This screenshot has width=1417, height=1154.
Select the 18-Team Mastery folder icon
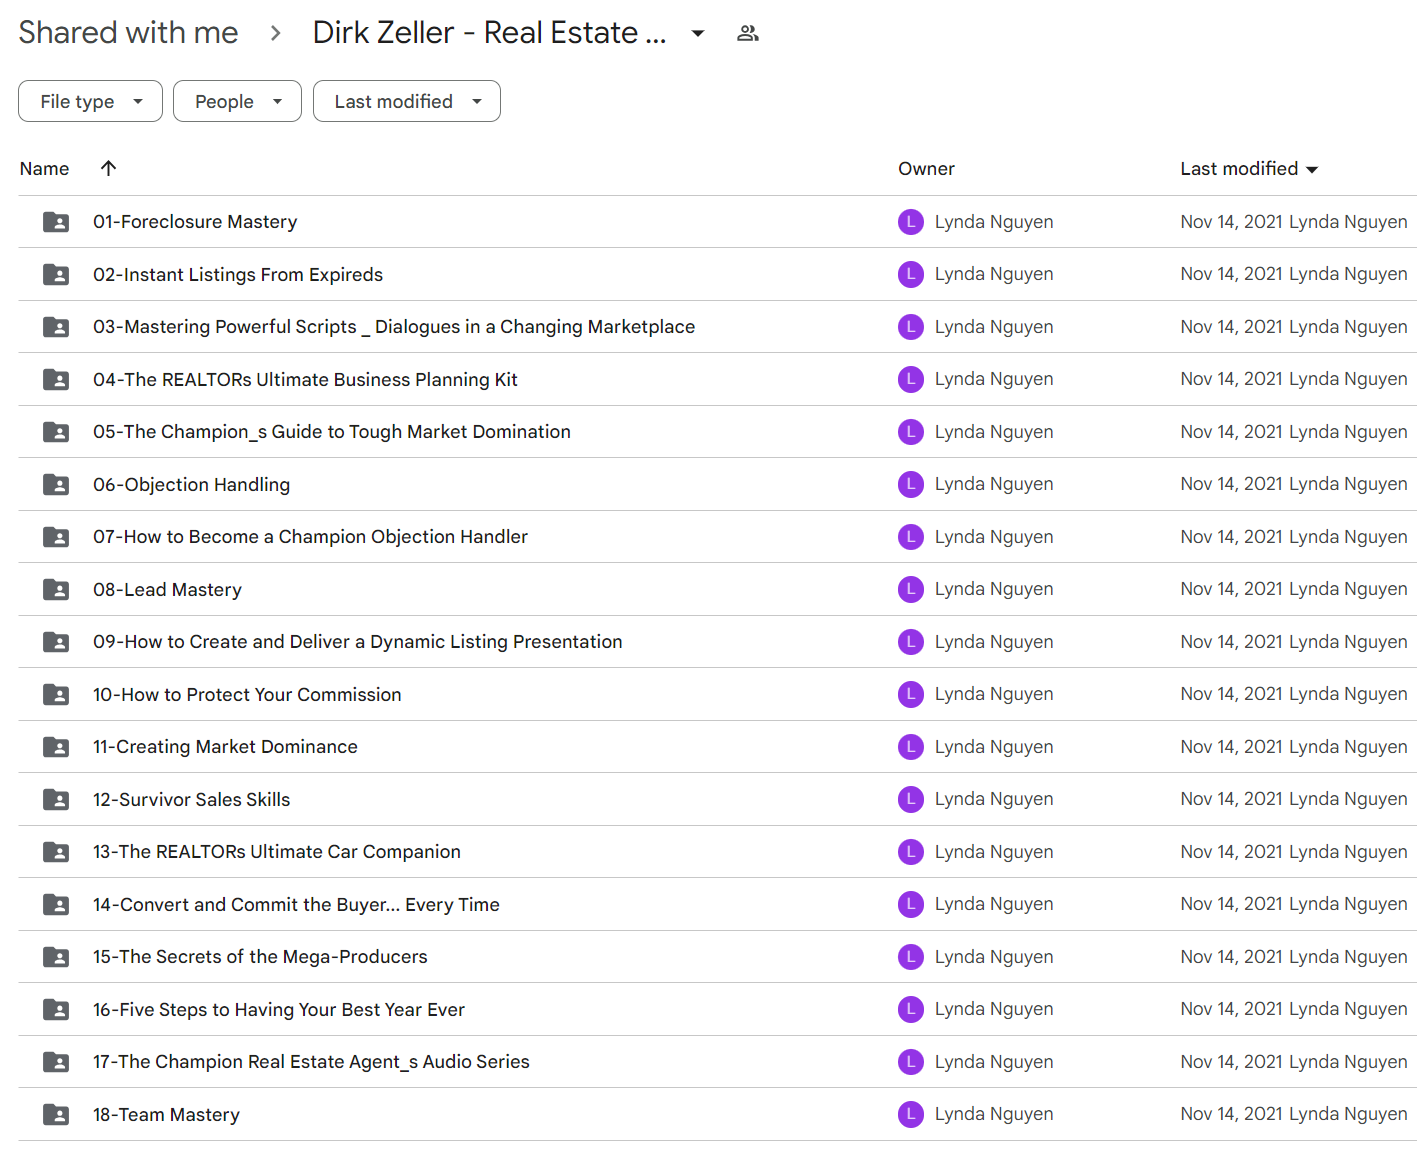[x=56, y=1114]
